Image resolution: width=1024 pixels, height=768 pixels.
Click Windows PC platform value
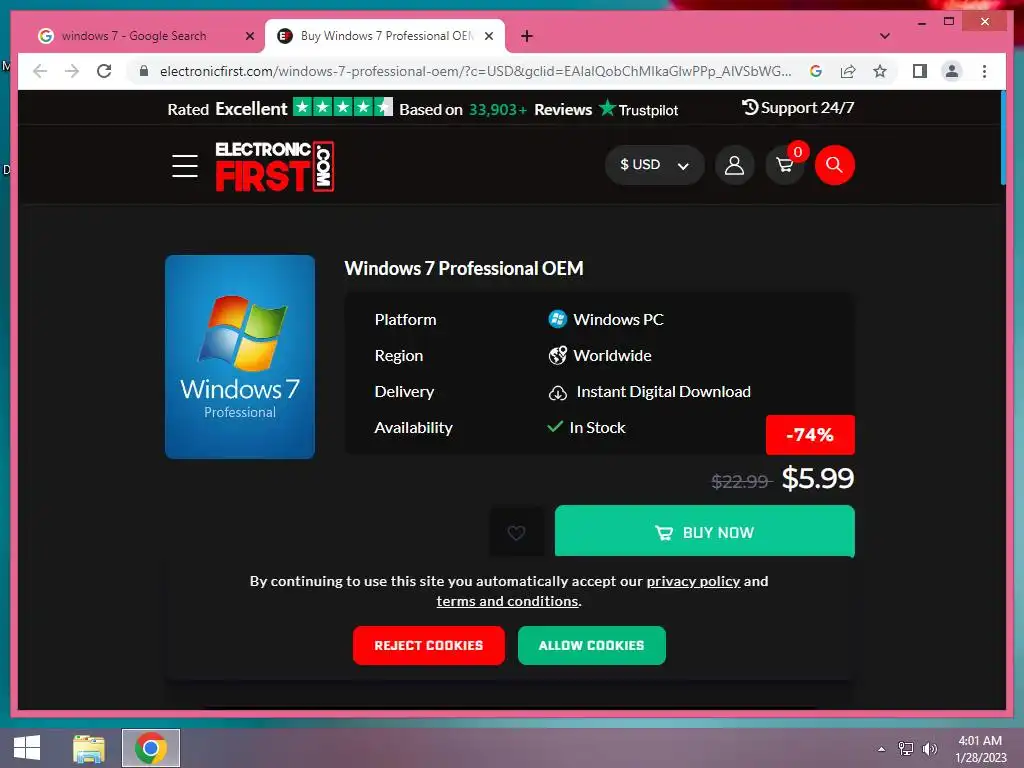tap(618, 319)
